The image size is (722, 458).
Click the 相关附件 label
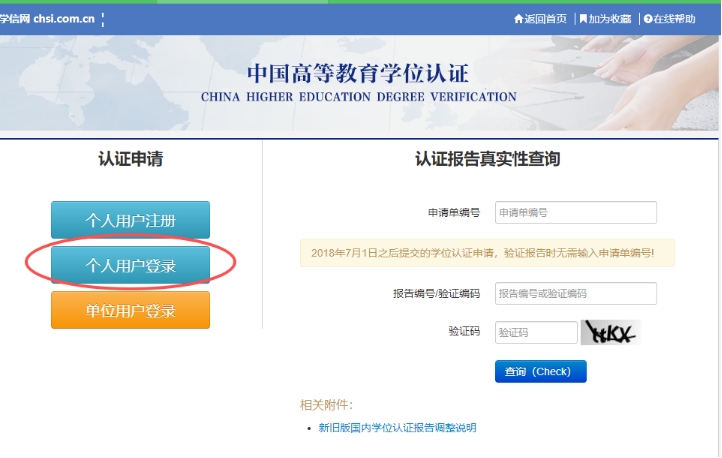pyautogui.click(x=326, y=405)
